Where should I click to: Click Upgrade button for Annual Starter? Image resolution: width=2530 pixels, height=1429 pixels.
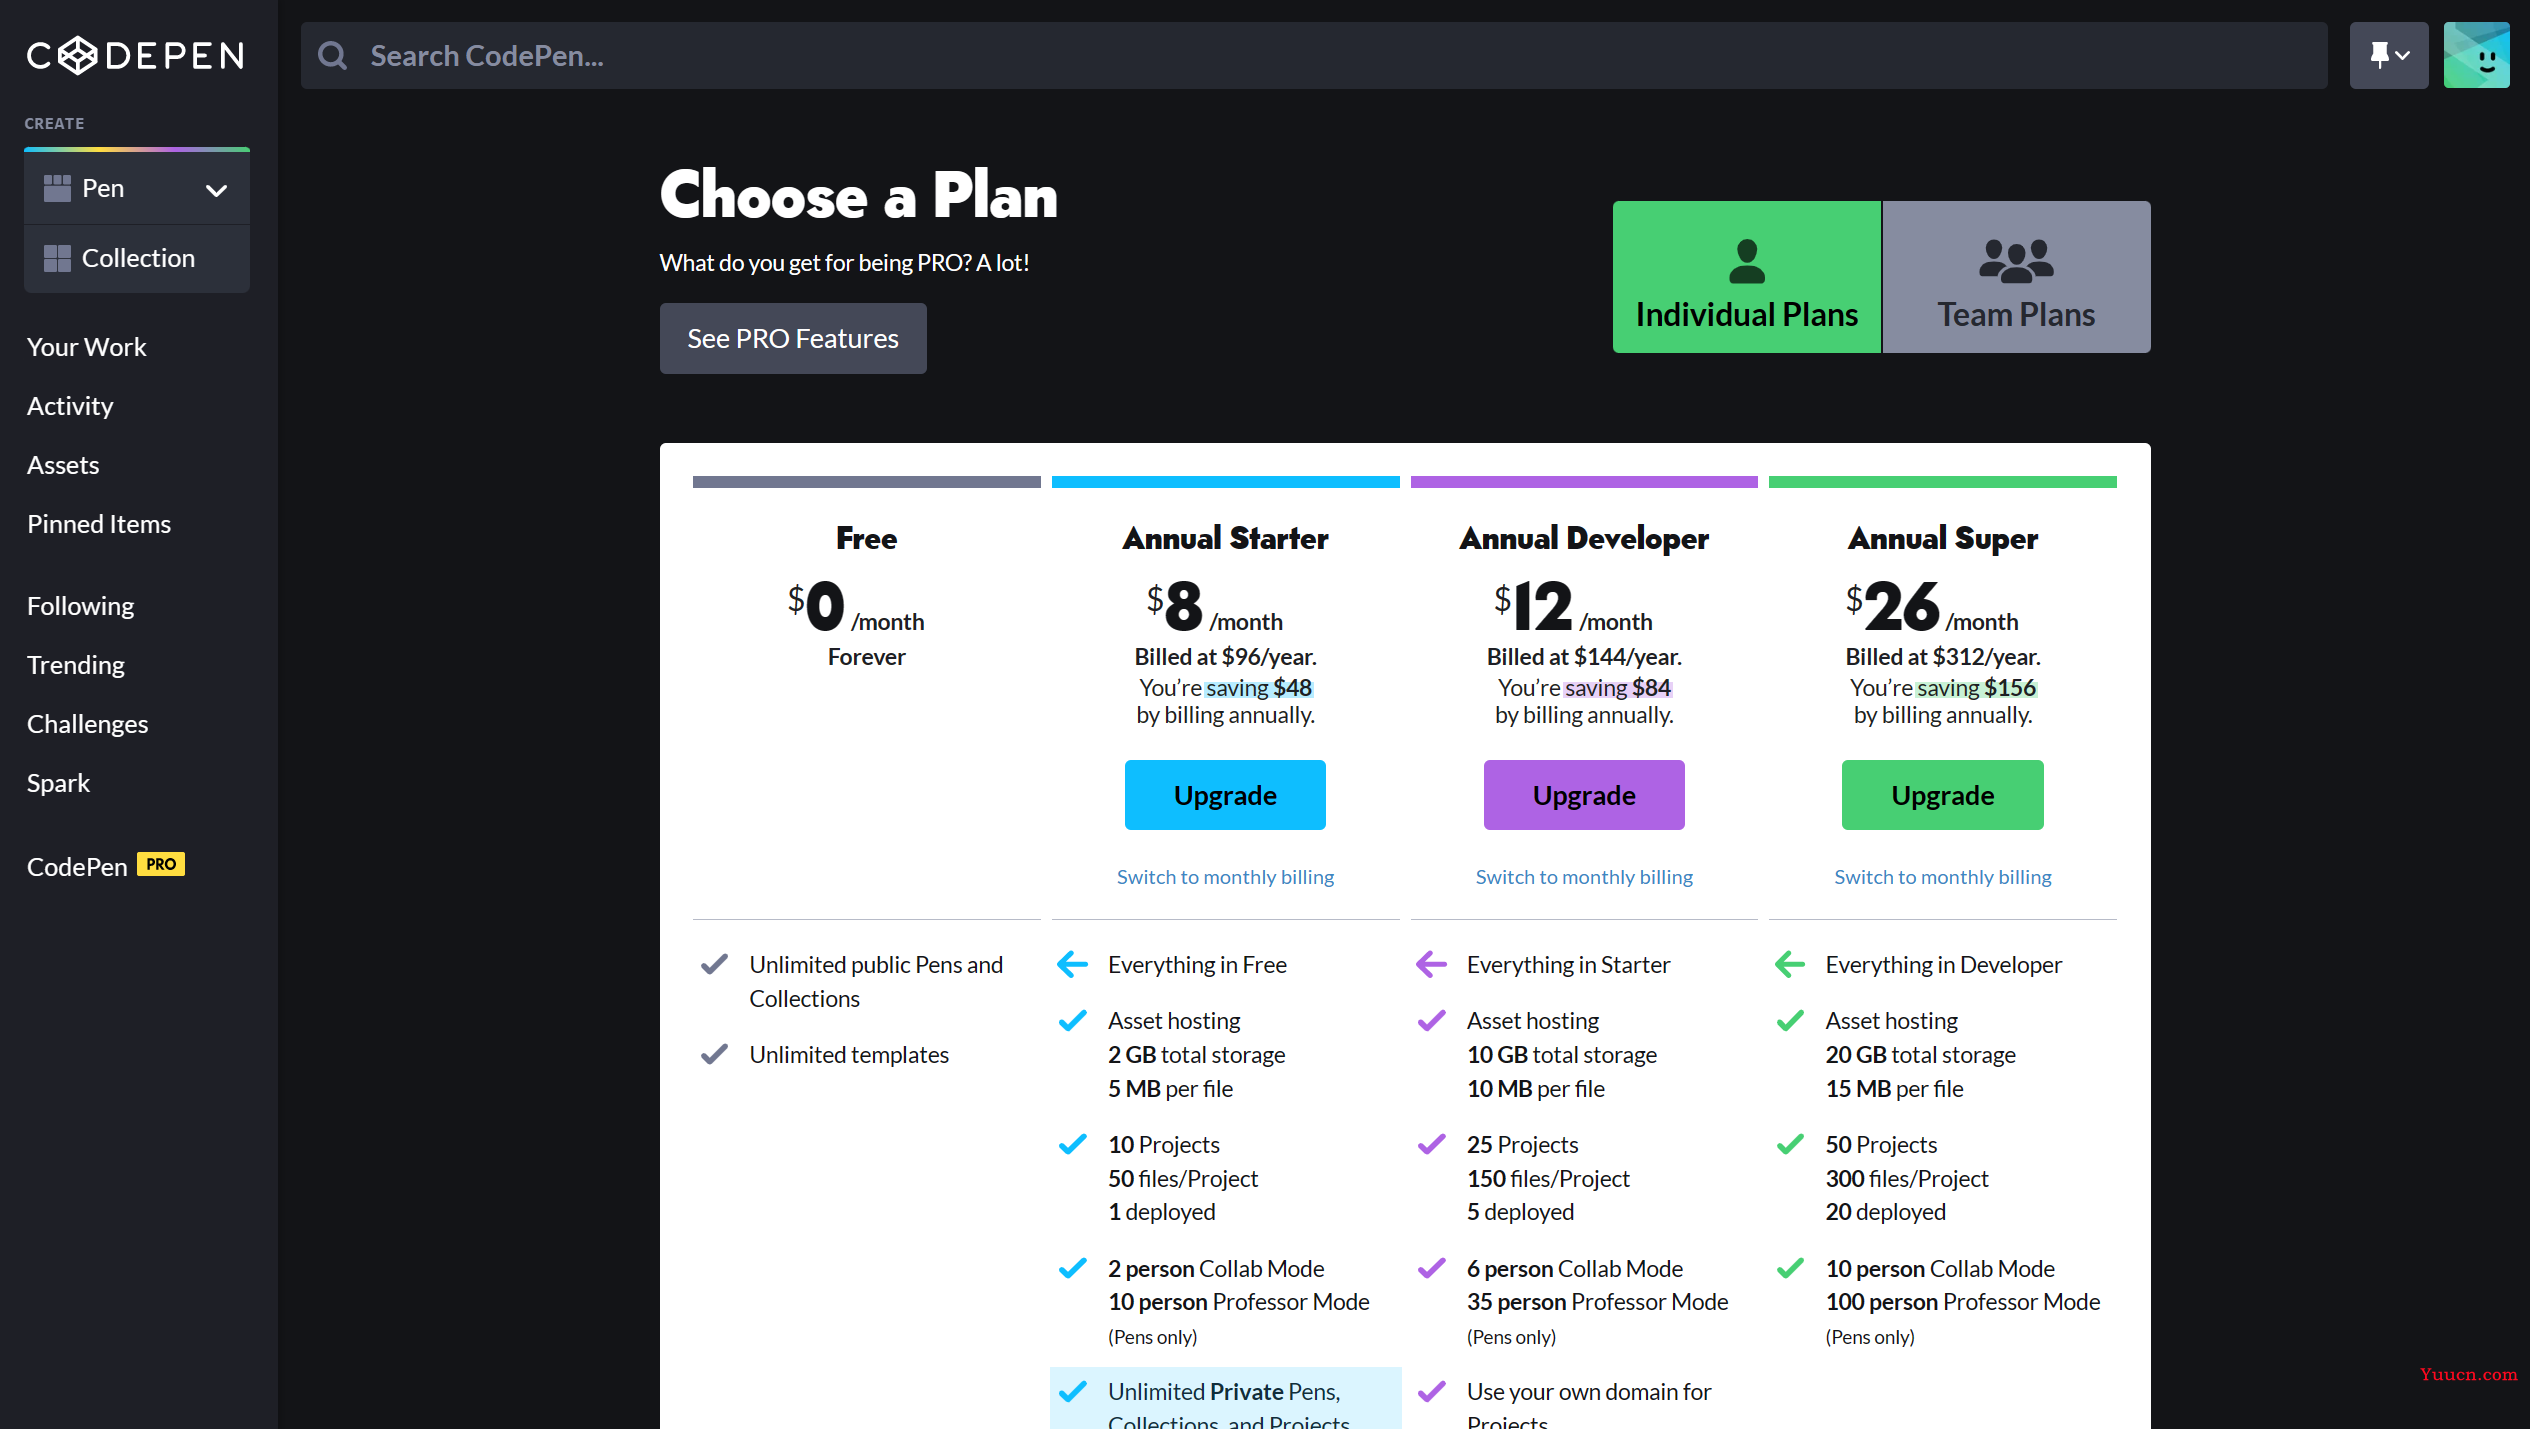click(1225, 794)
